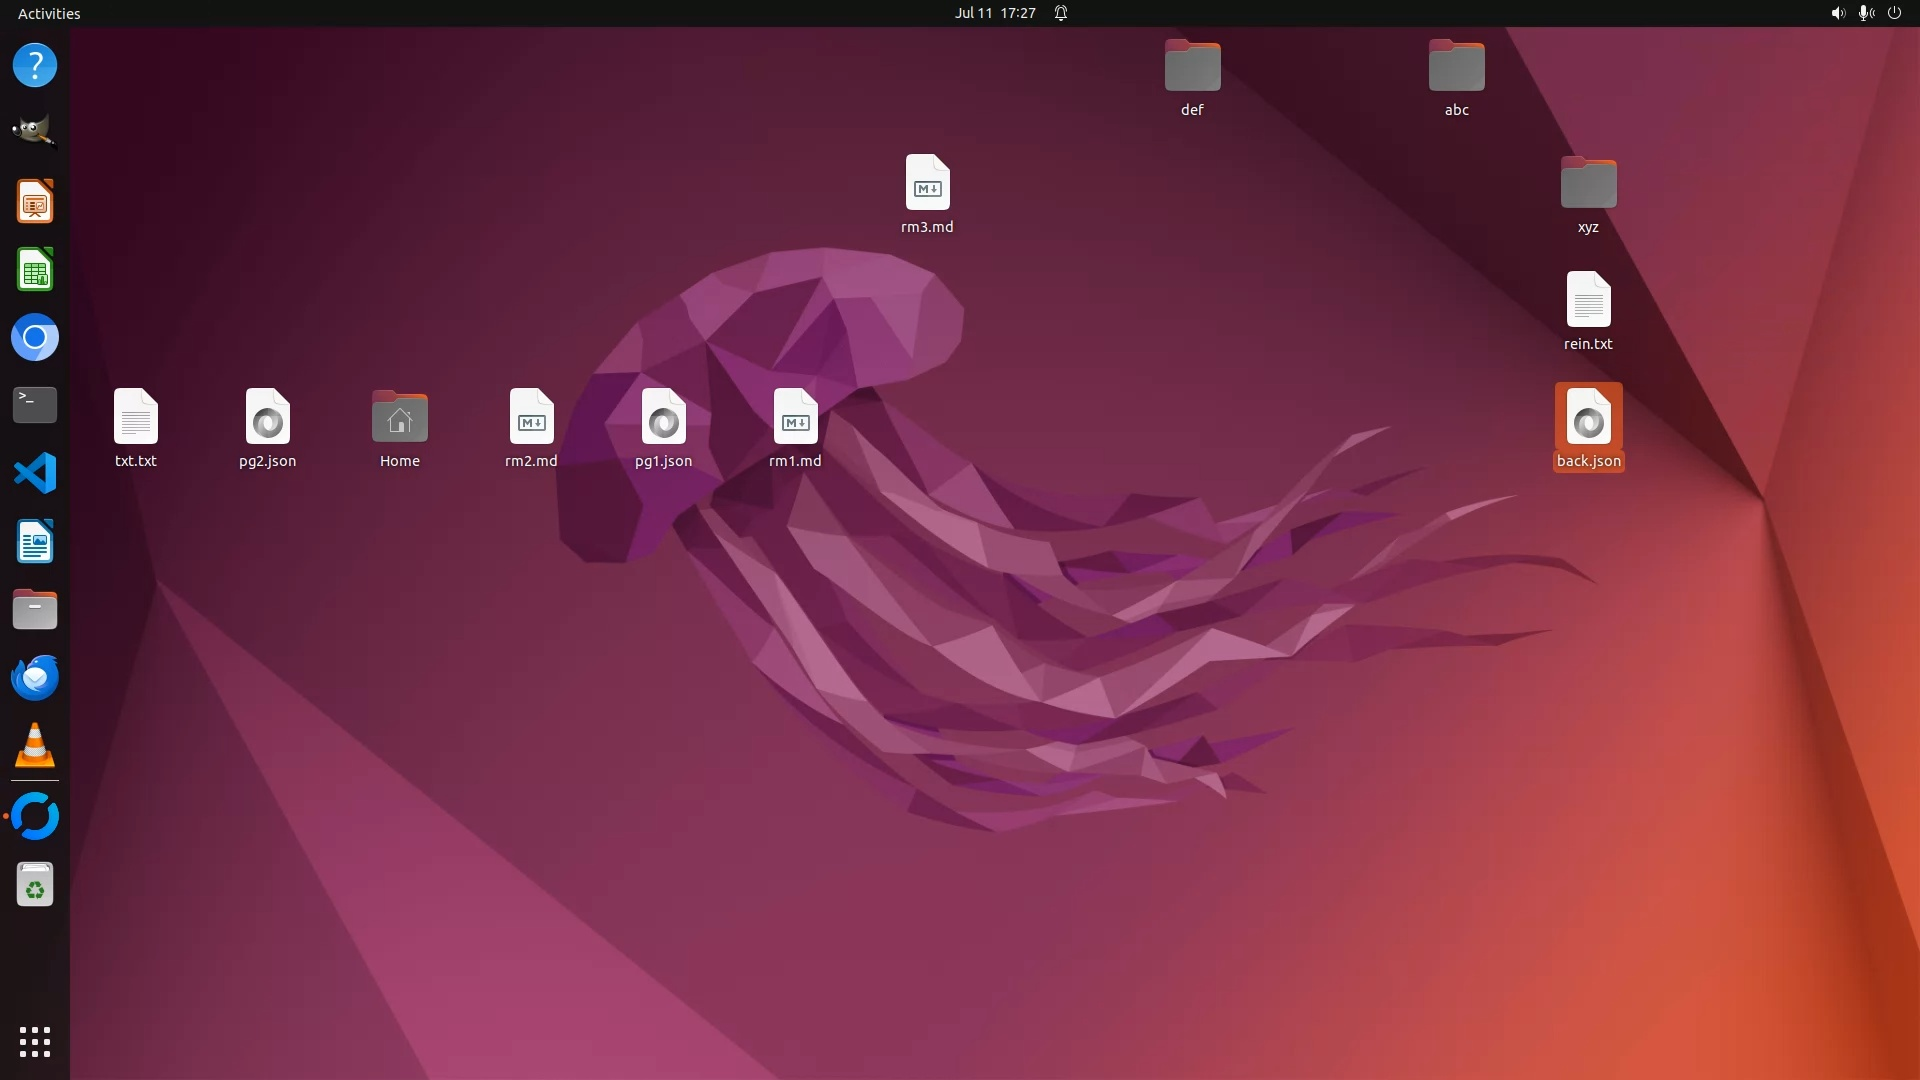This screenshot has height=1080, width=1920.
Task: Open the Trash in dock
Action: tap(34, 885)
